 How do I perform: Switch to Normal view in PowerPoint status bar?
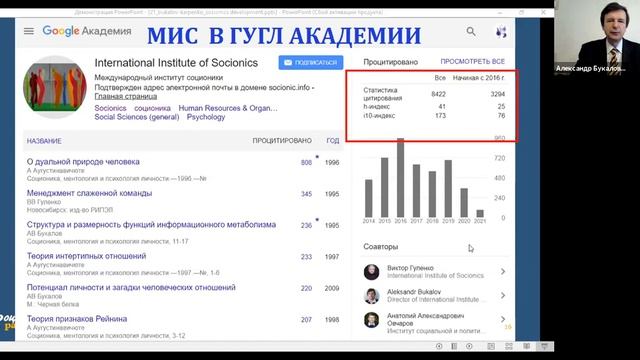point(491,346)
